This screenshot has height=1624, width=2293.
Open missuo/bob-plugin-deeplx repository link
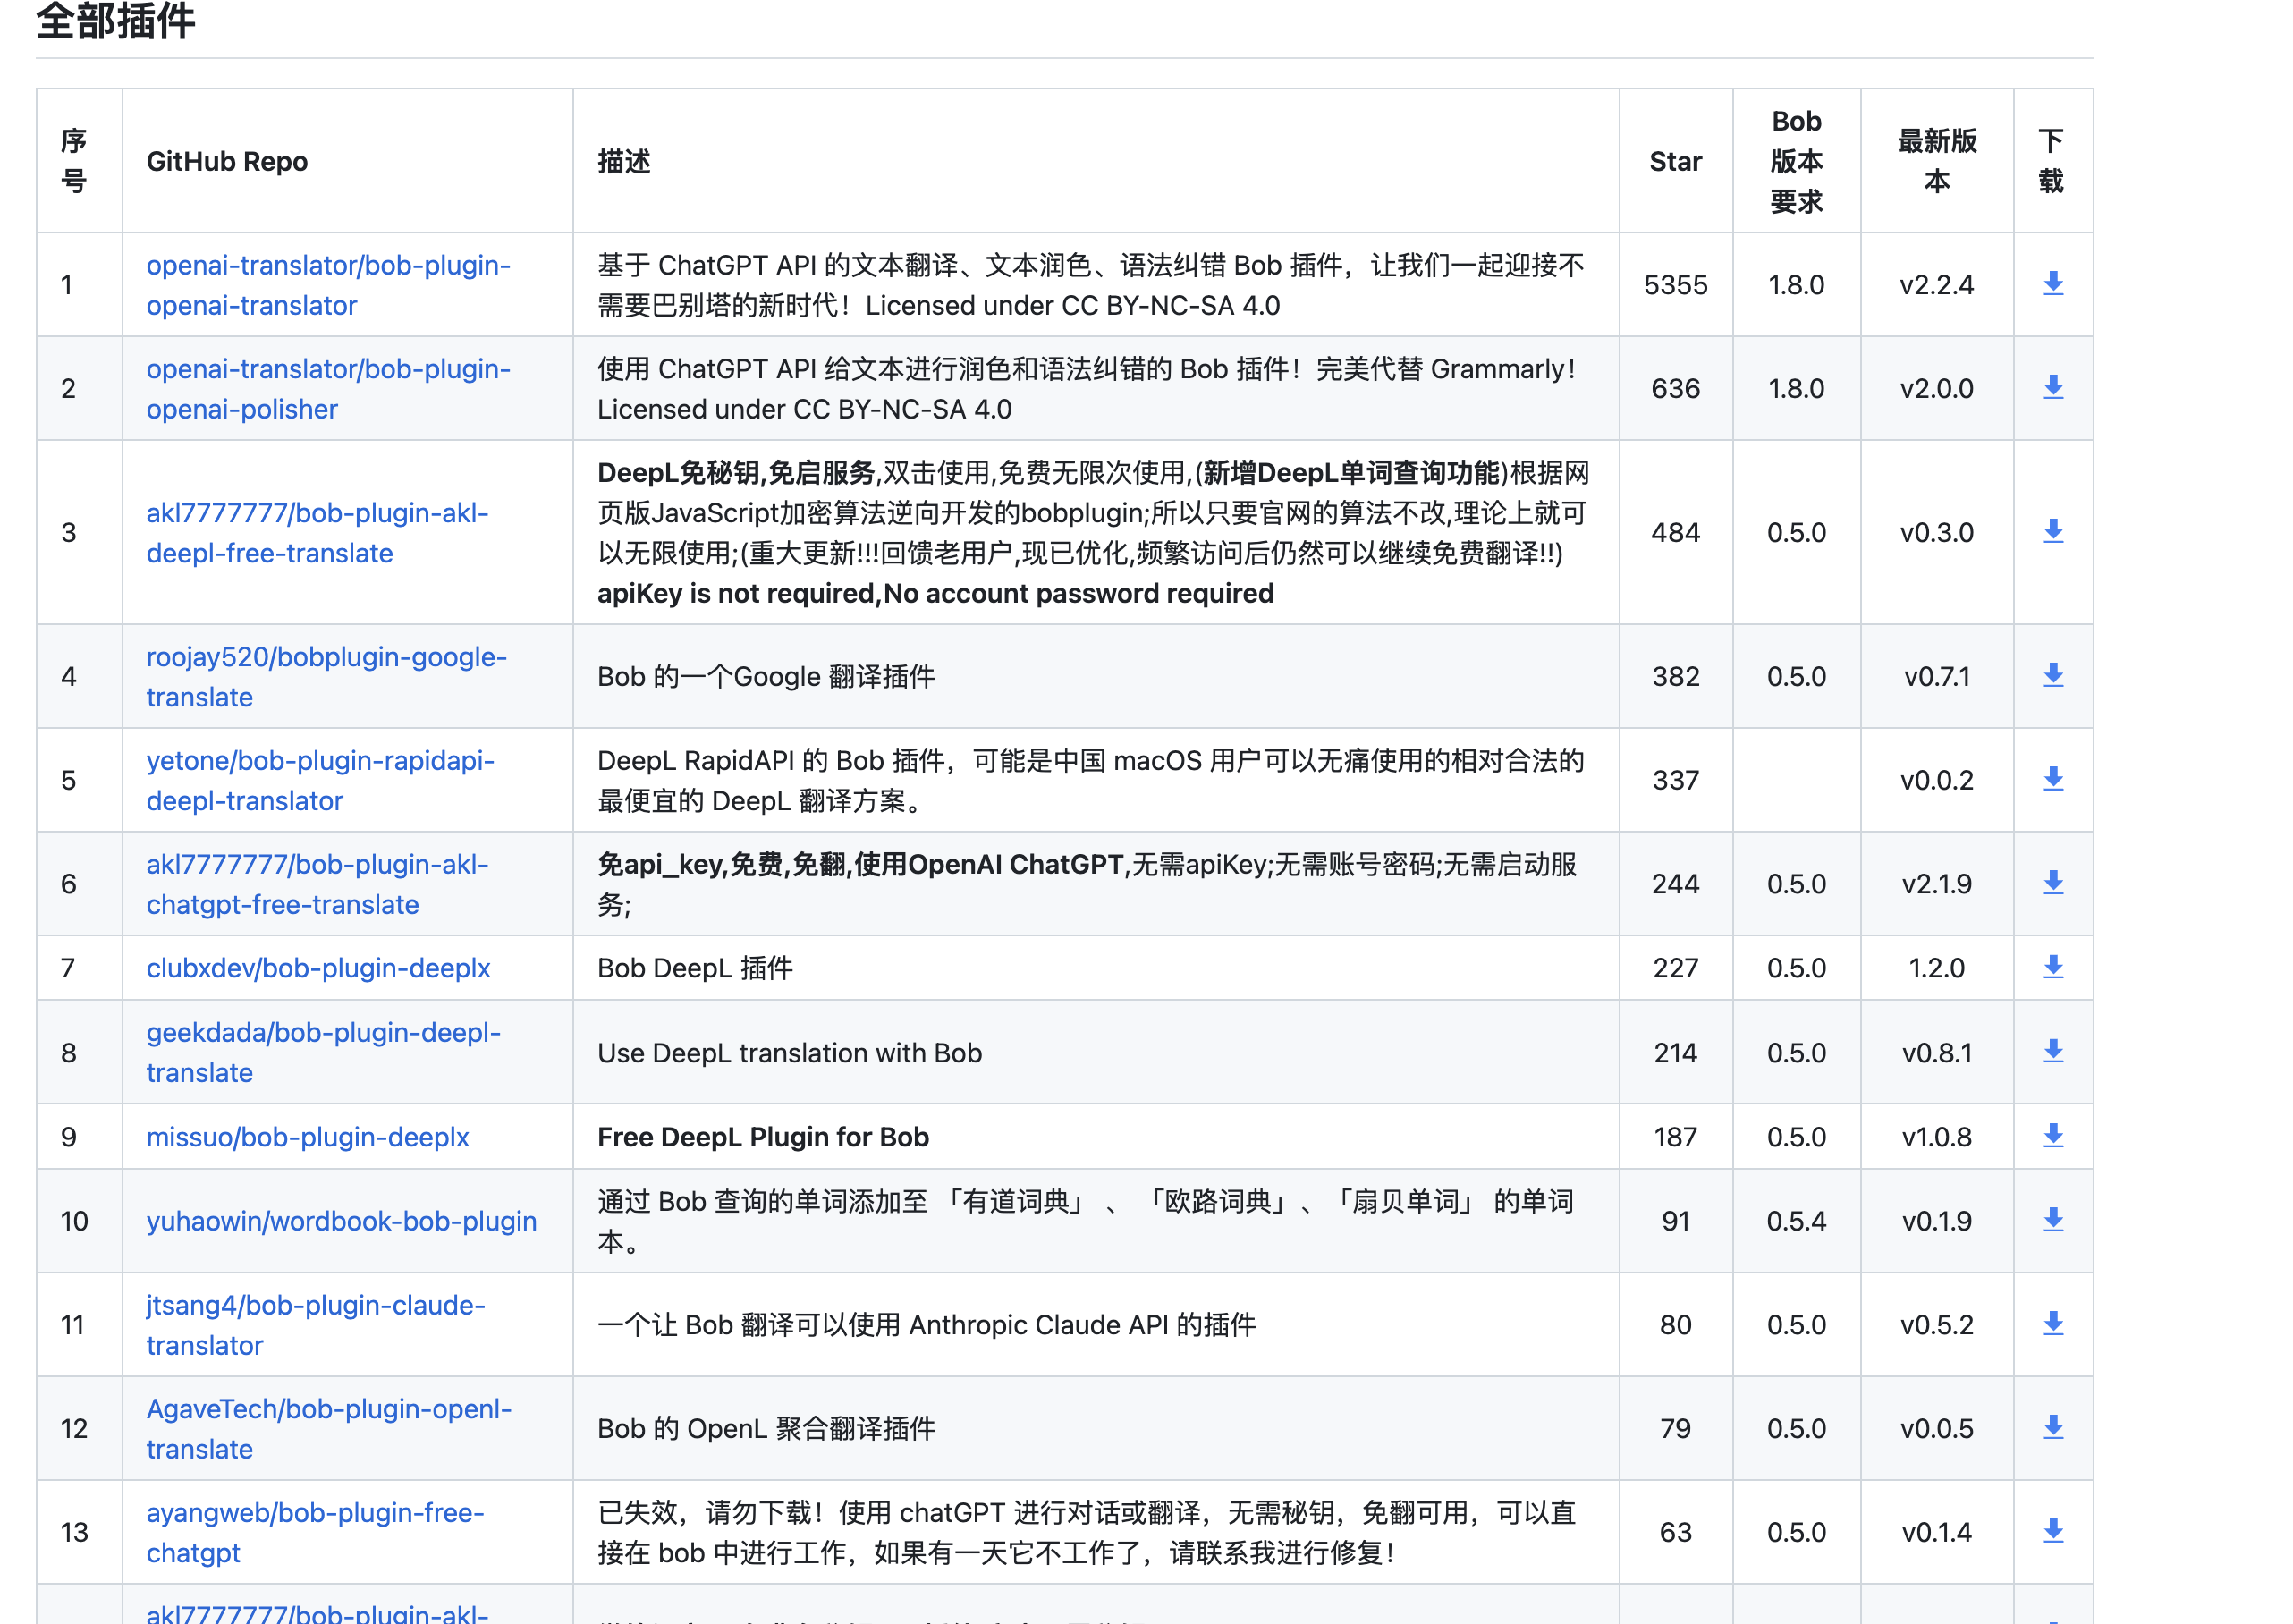click(x=307, y=1137)
